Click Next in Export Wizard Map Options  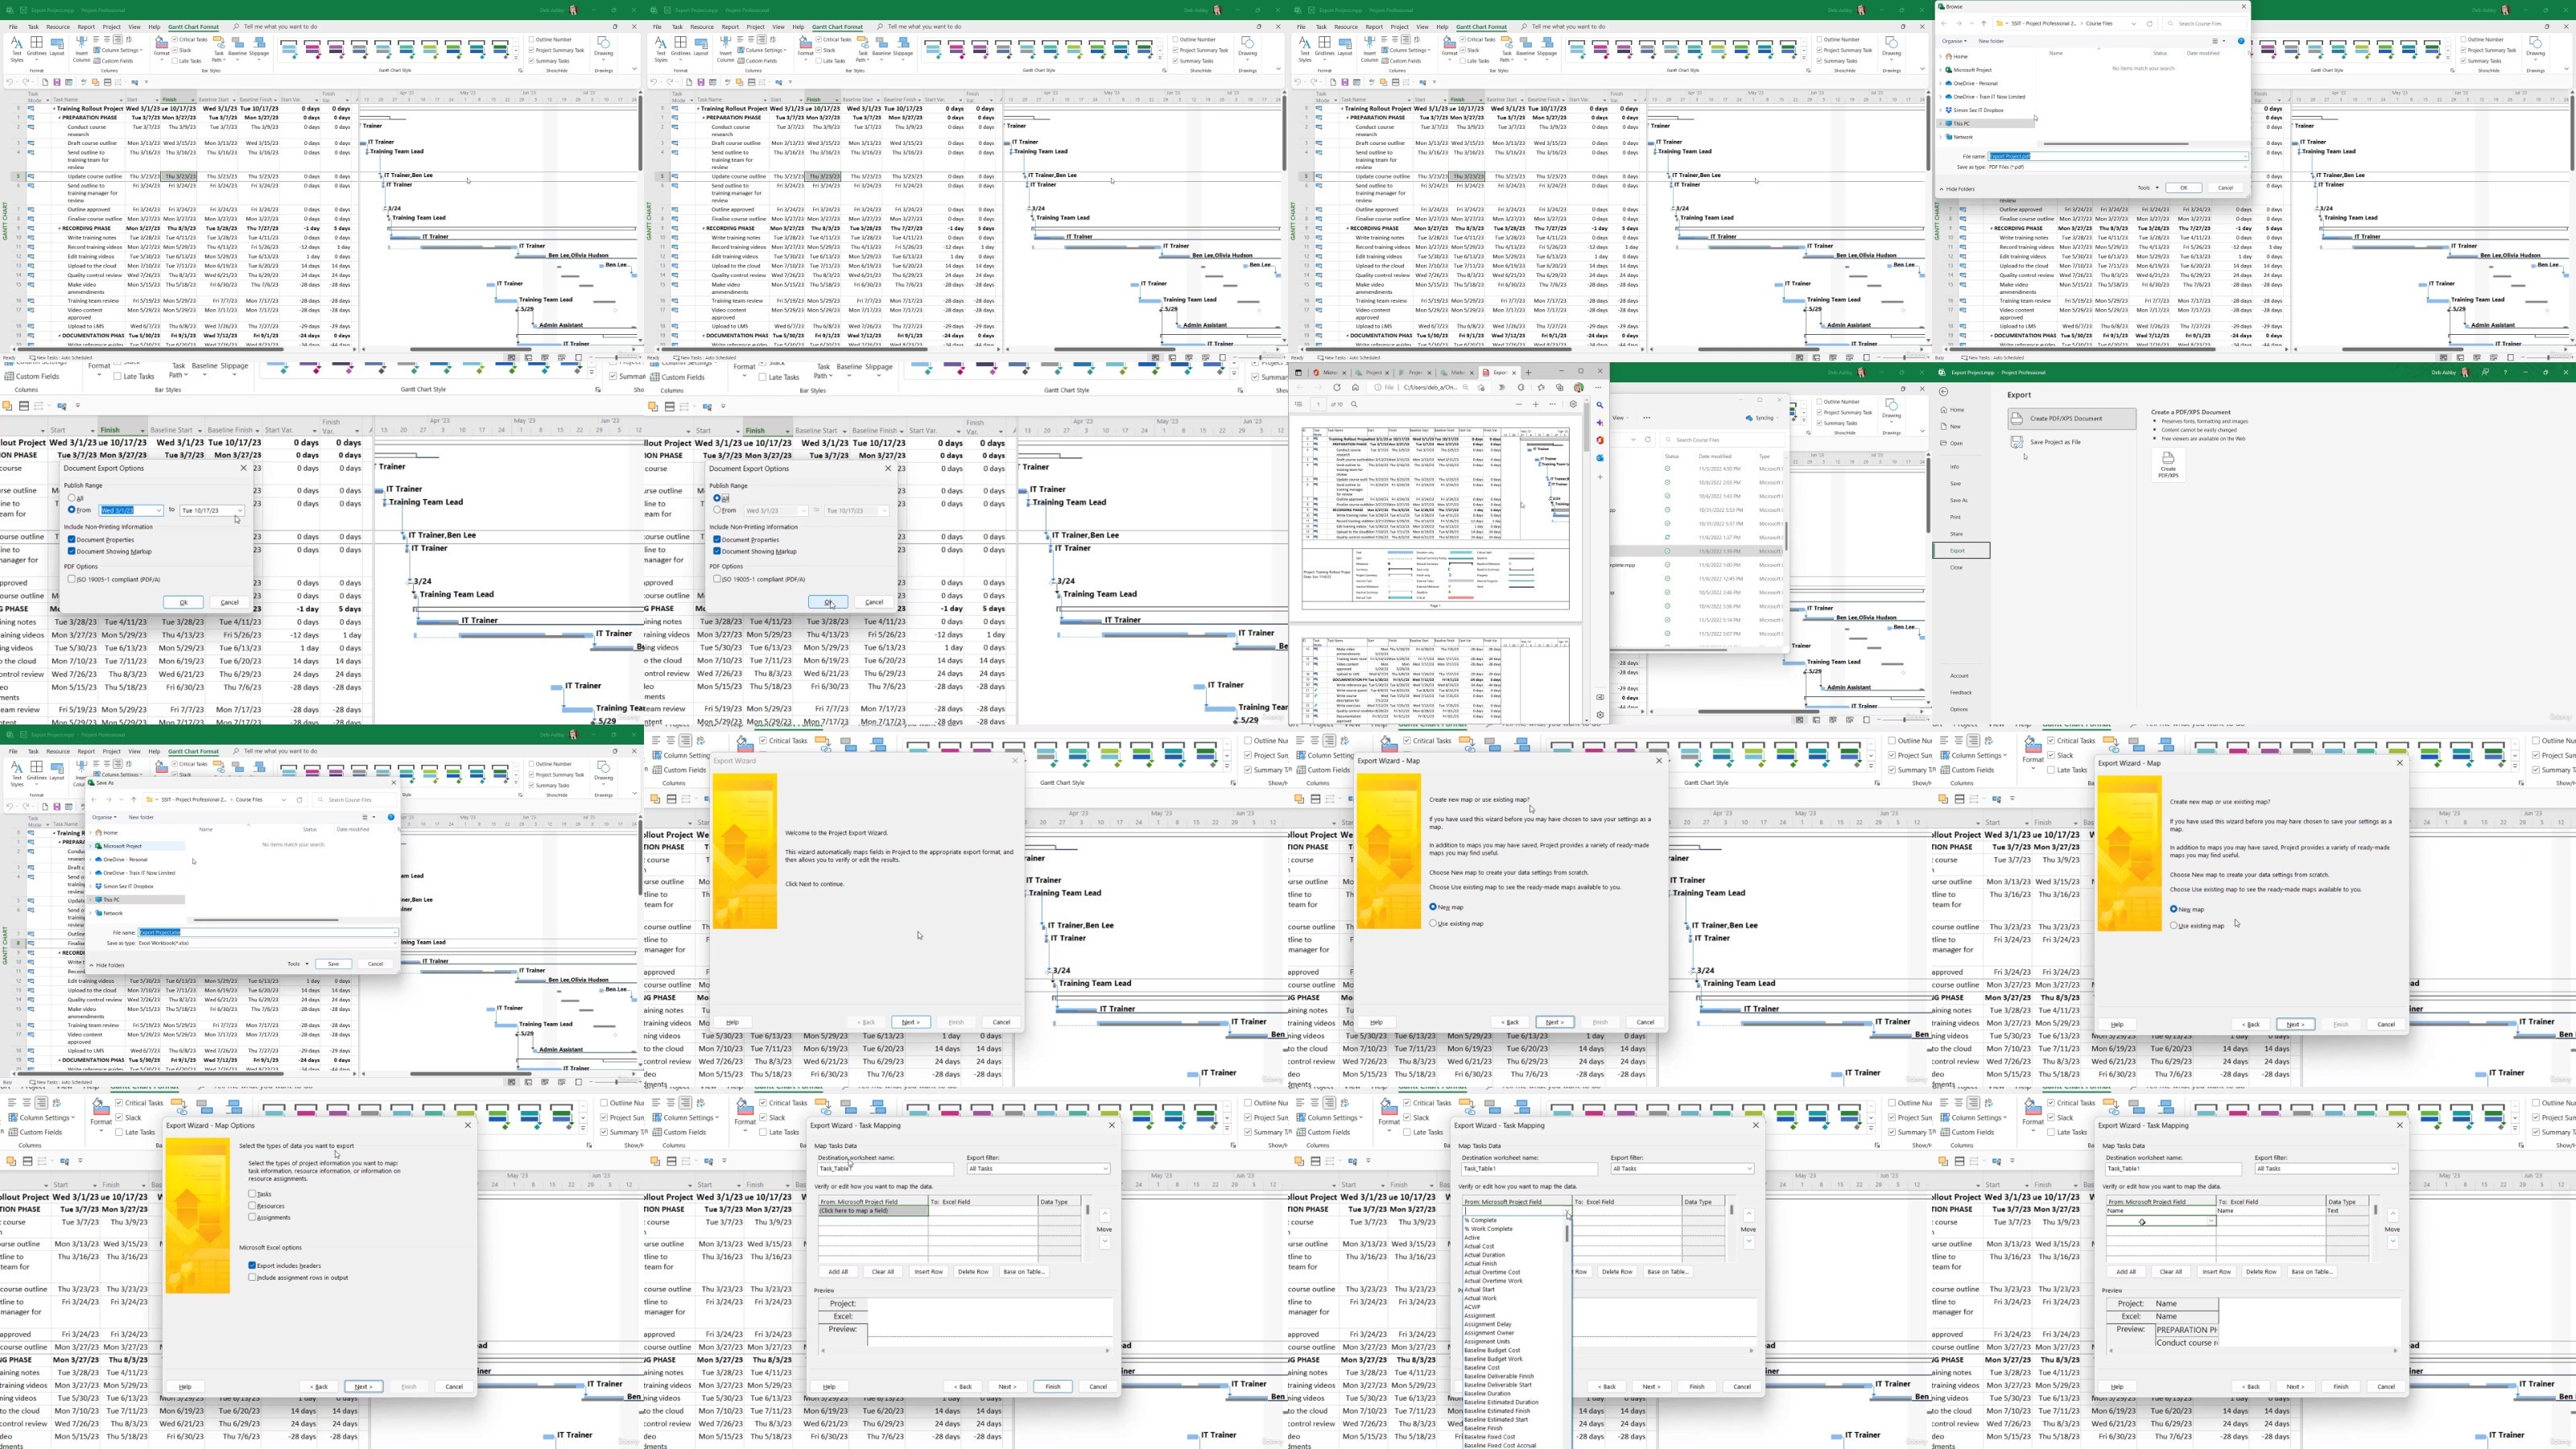pos(363,1386)
